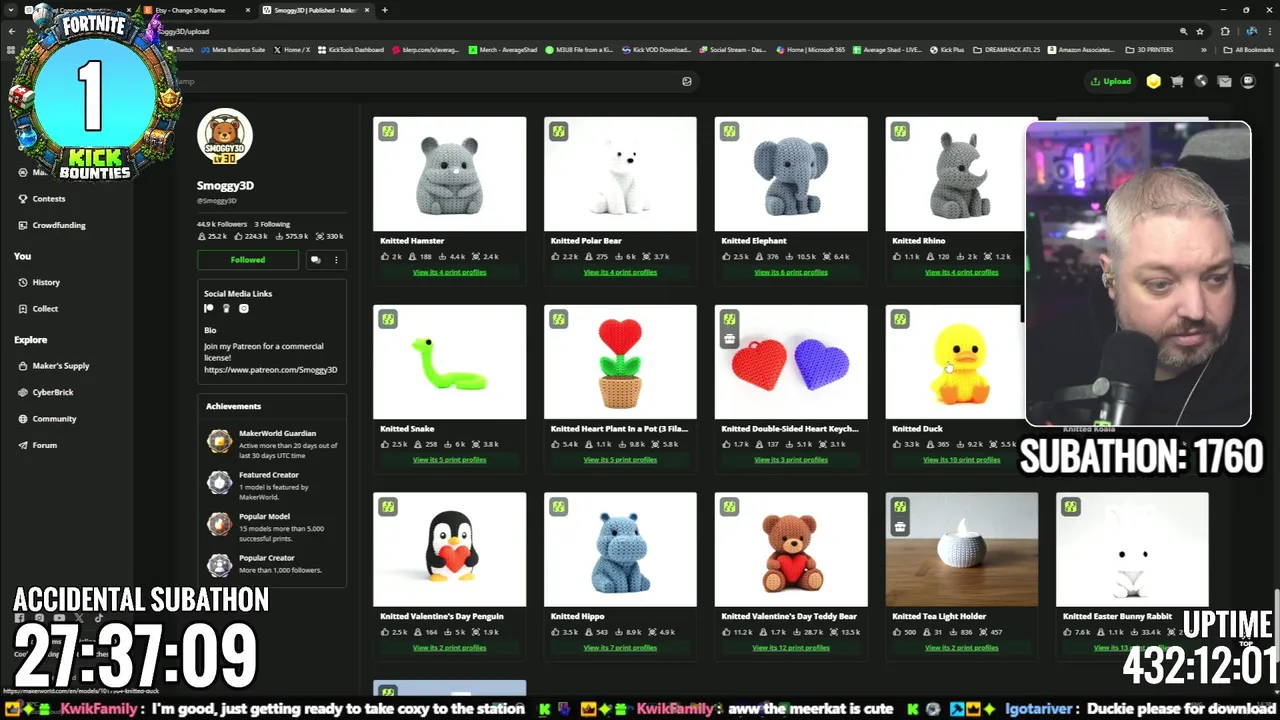Screen dimensions: 1280x720
Task: View print profiles under Knitted Tea Light Holder
Action: [x=962, y=648]
